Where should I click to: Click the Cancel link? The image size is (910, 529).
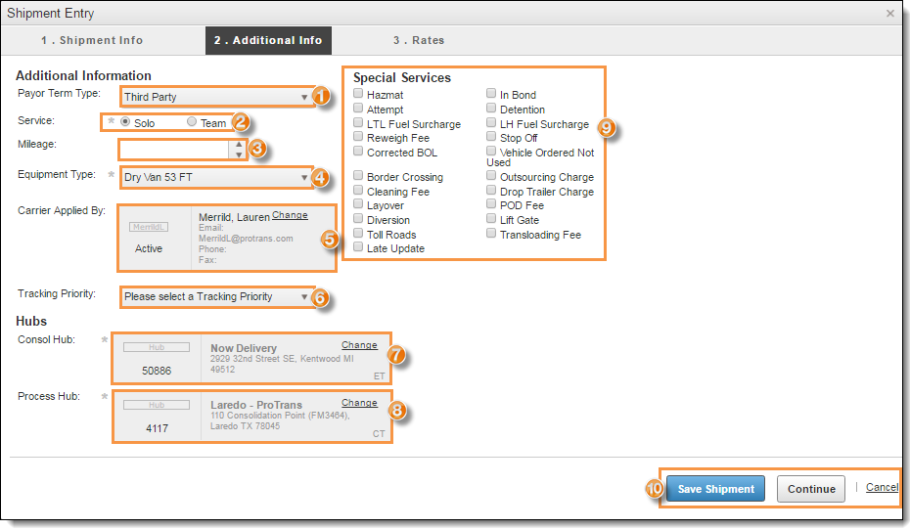coord(881,488)
